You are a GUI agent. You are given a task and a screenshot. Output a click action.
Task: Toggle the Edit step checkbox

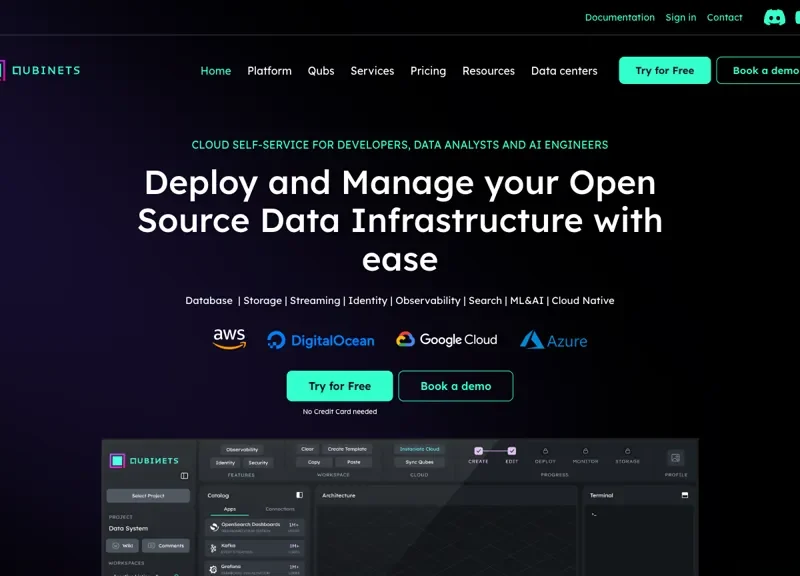[512, 451]
